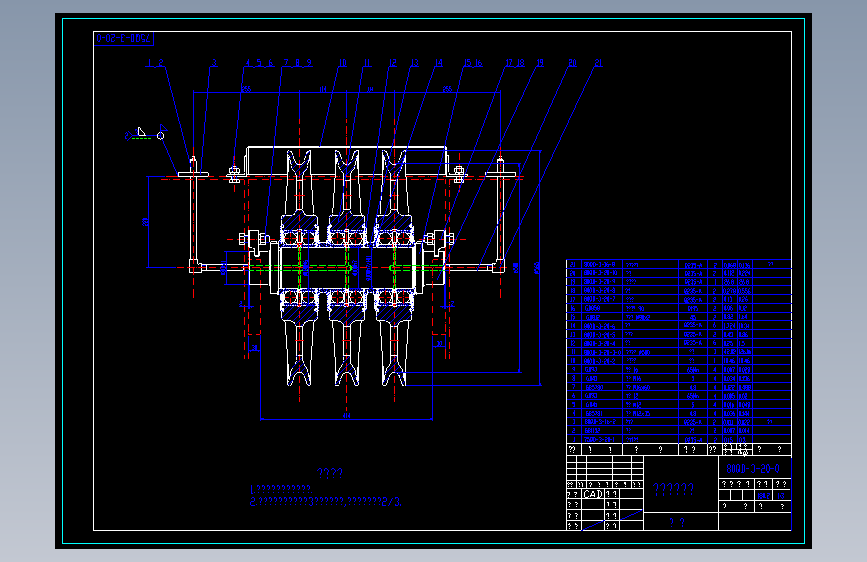867x562 pixels.
Task: Select balloon number 2 callout
Action: click(x=161, y=63)
